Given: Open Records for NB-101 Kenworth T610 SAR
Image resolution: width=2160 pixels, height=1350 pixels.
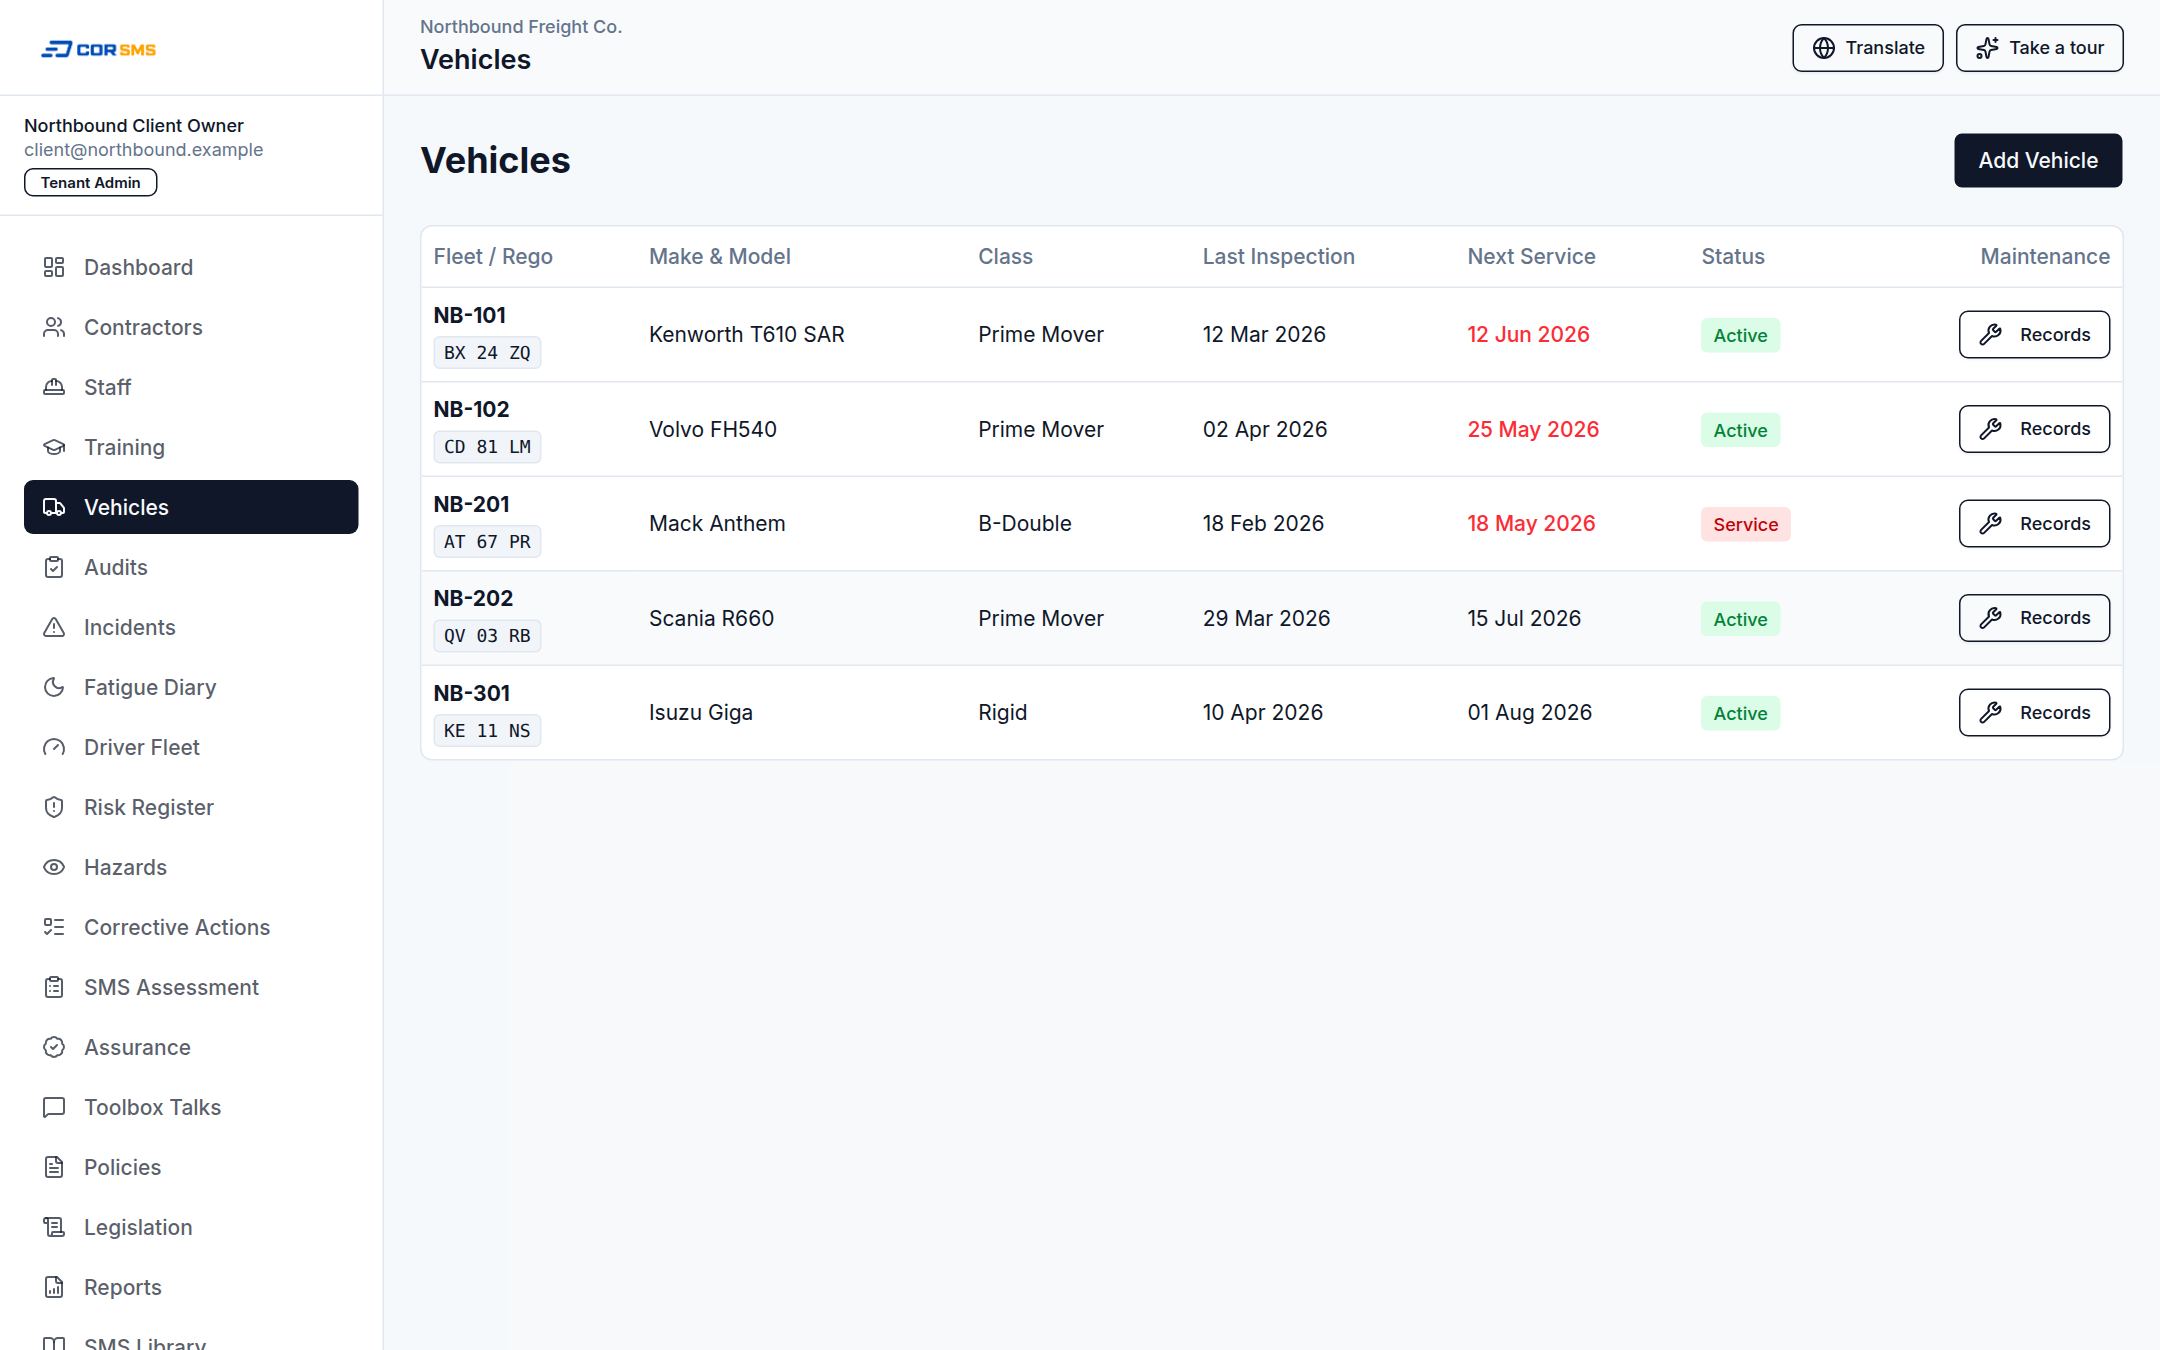Looking at the screenshot, I should (2034, 334).
